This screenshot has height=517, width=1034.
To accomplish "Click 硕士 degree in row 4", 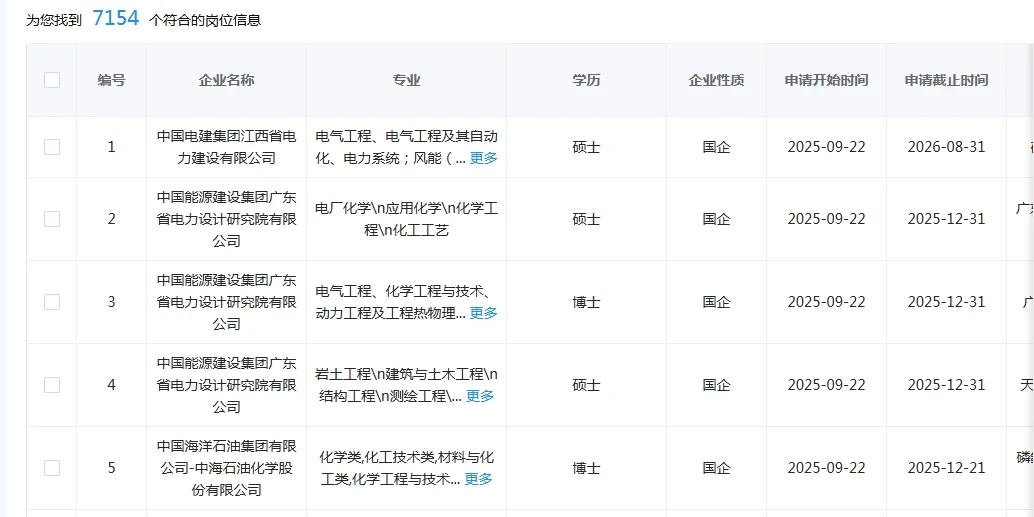I will tap(586, 385).
